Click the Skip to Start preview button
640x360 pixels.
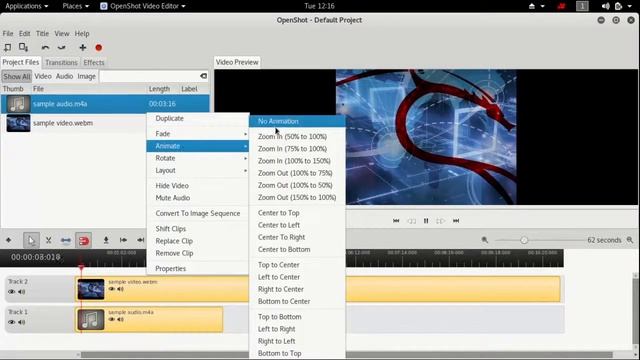396,221
